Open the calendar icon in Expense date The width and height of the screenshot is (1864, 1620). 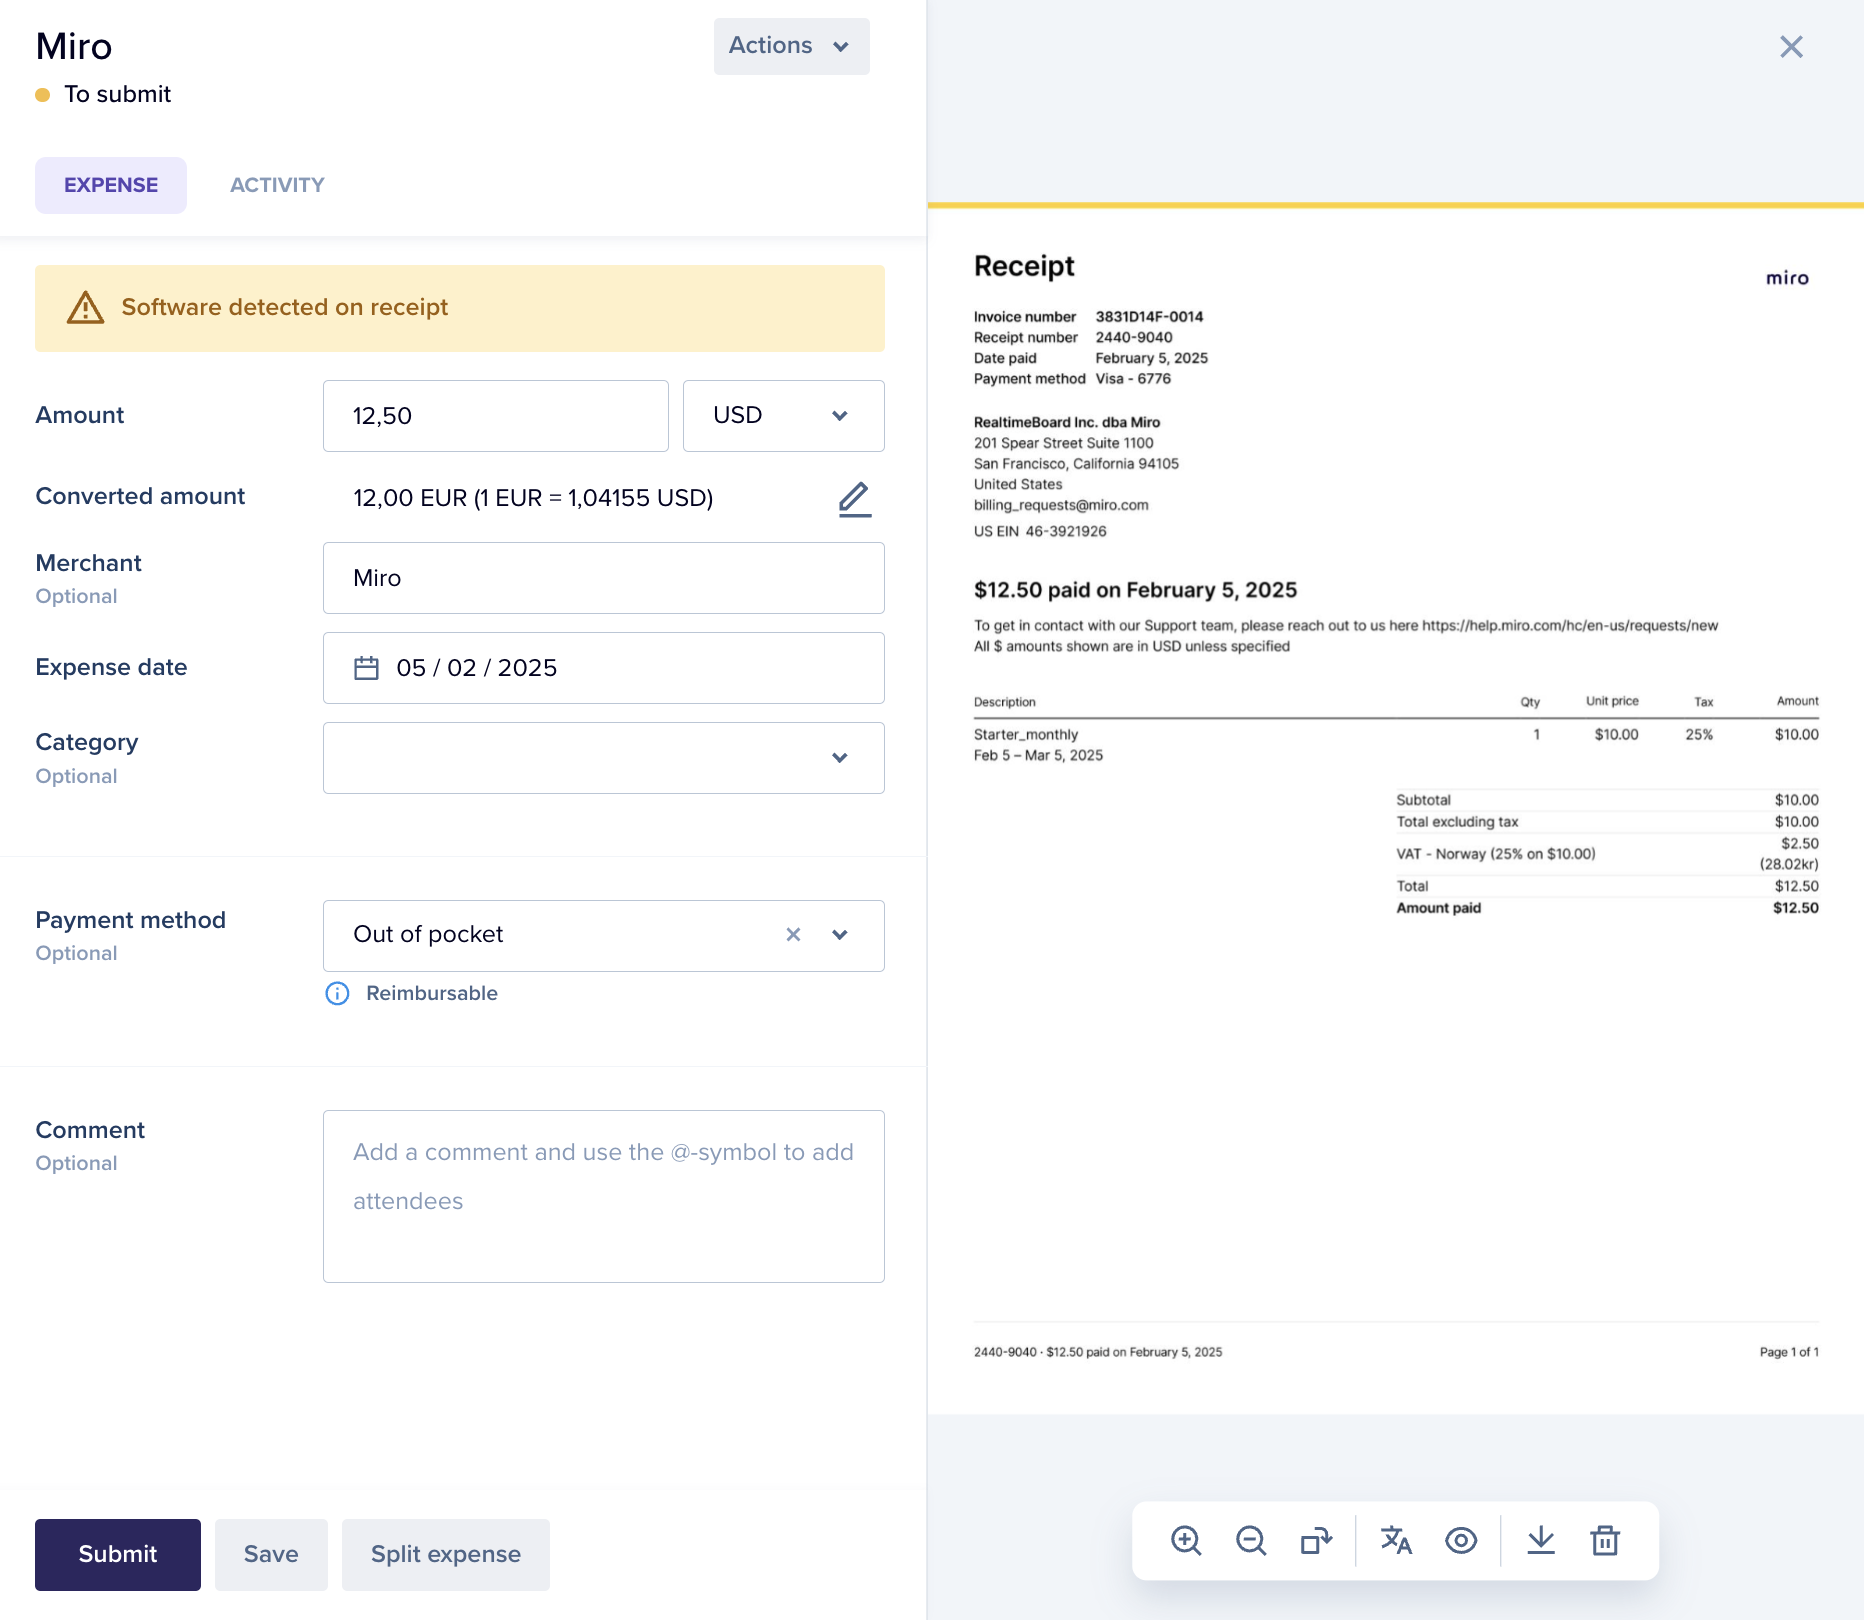pos(366,668)
